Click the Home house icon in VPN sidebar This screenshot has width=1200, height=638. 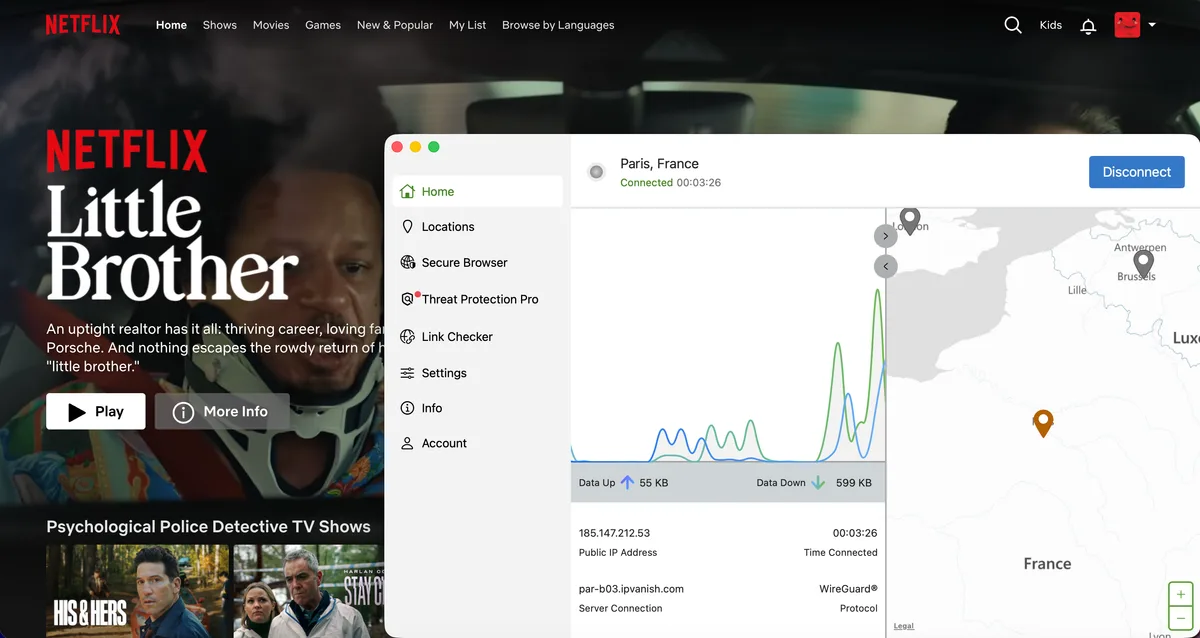pyautogui.click(x=407, y=191)
